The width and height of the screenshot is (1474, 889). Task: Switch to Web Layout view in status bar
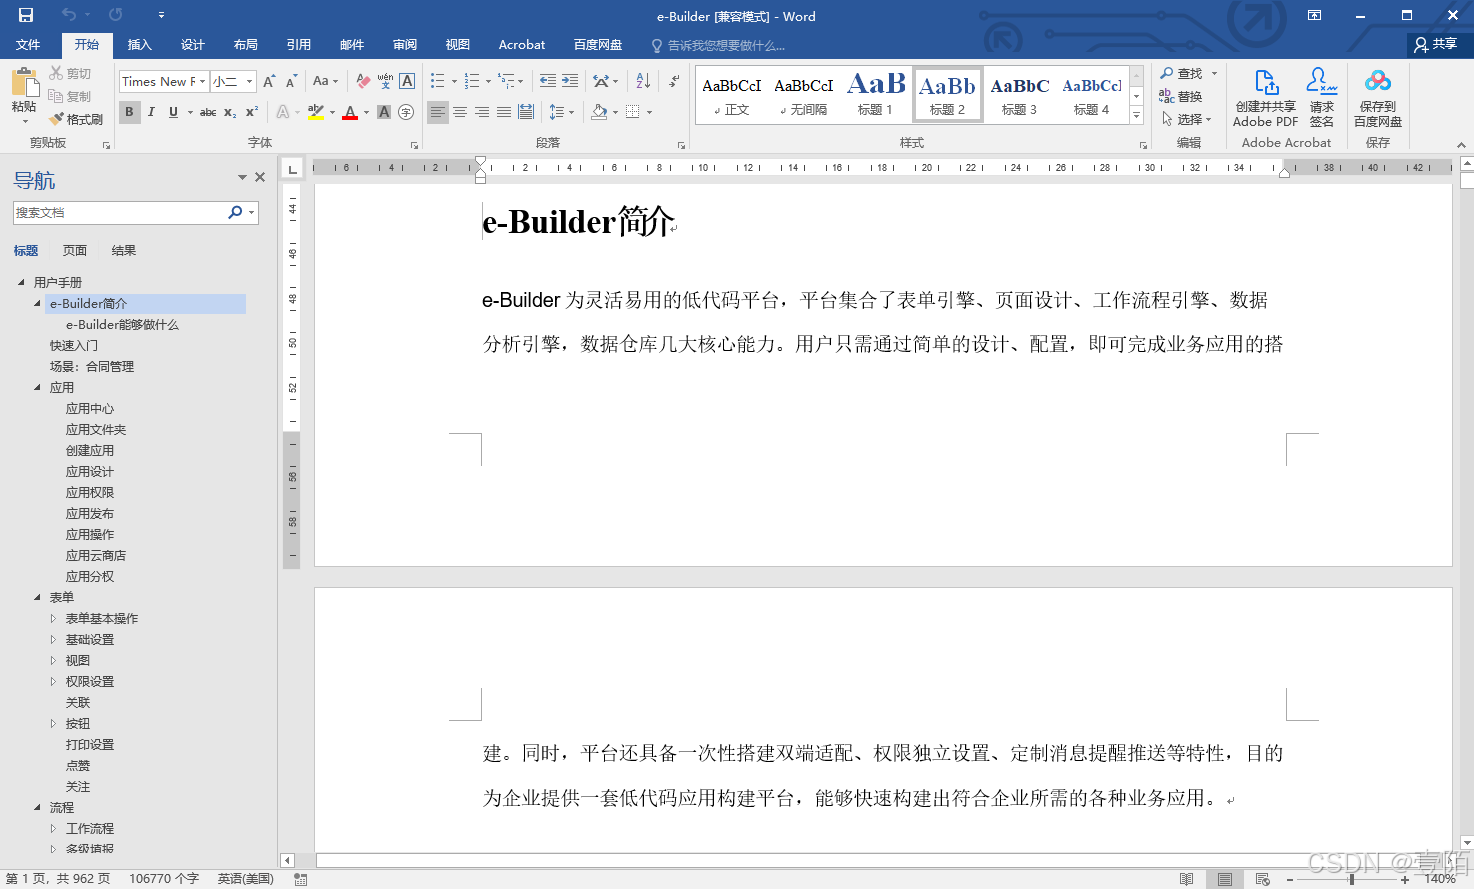point(1263,879)
